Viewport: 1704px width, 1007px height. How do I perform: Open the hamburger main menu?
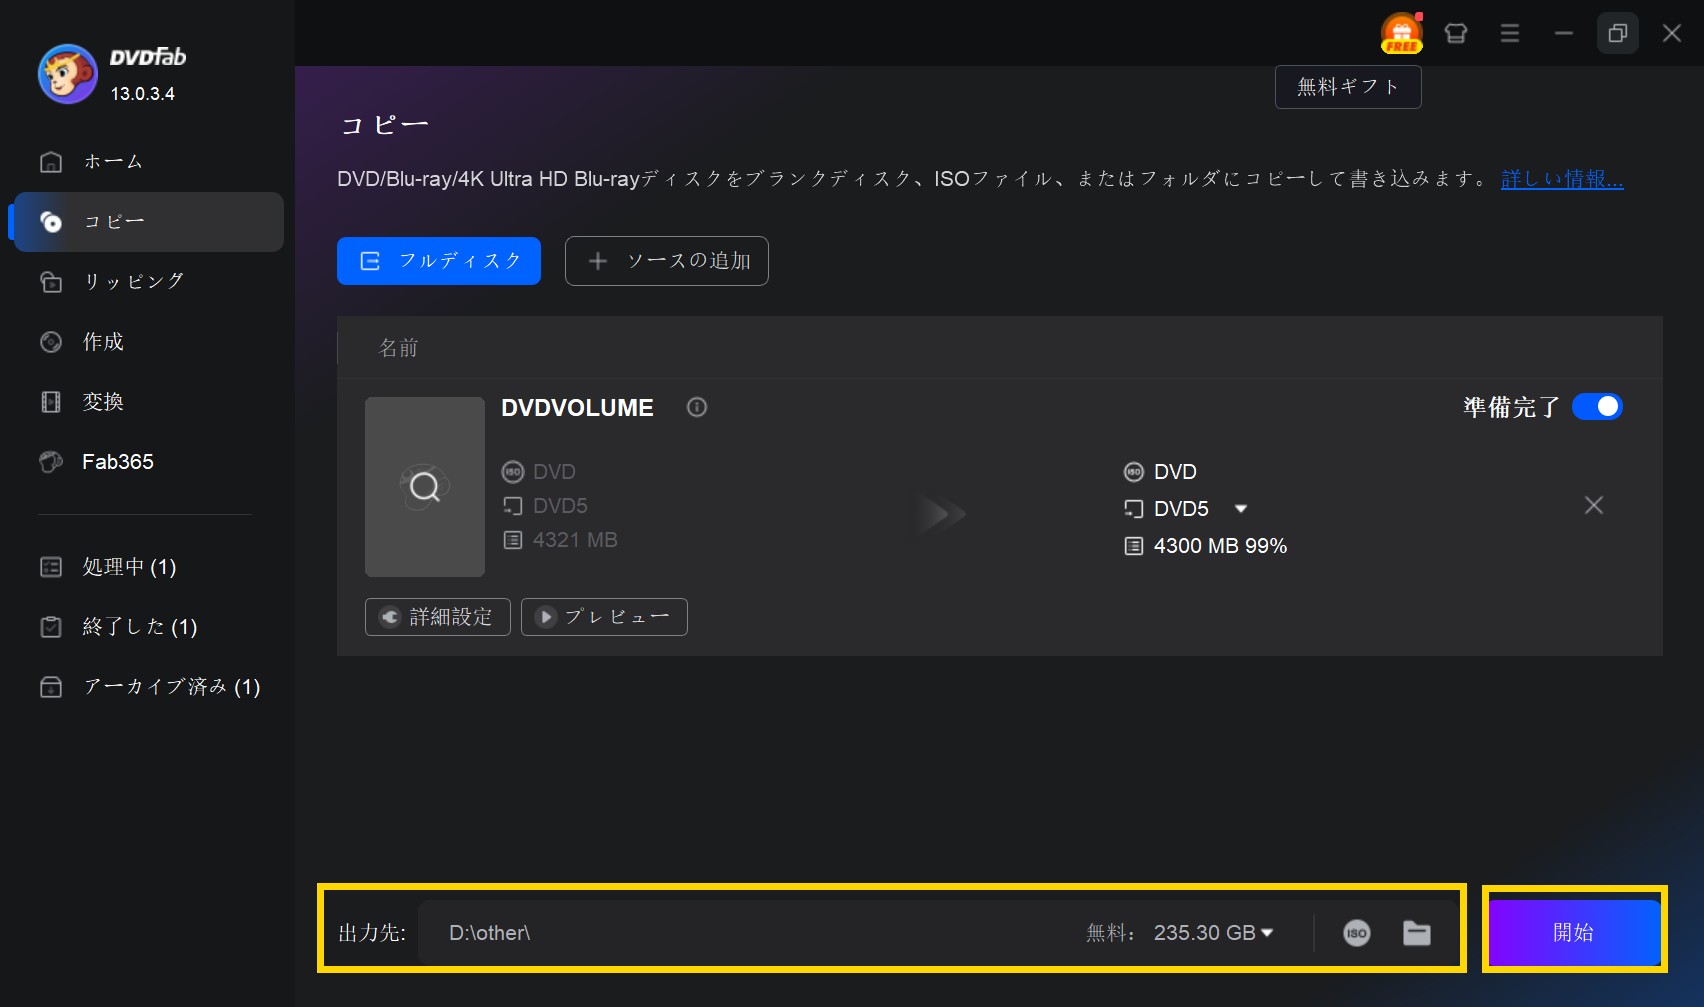click(1510, 33)
